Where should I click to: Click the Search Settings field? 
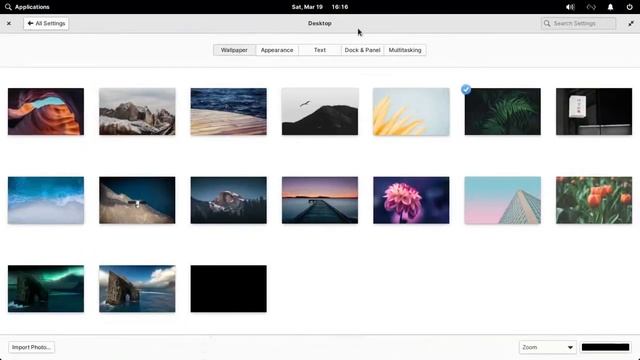click(x=578, y=23)
